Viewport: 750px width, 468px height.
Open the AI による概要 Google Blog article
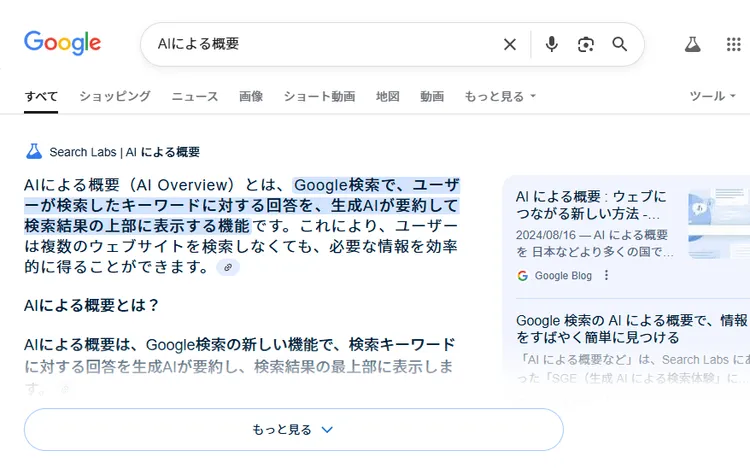[x=592, y=205]
